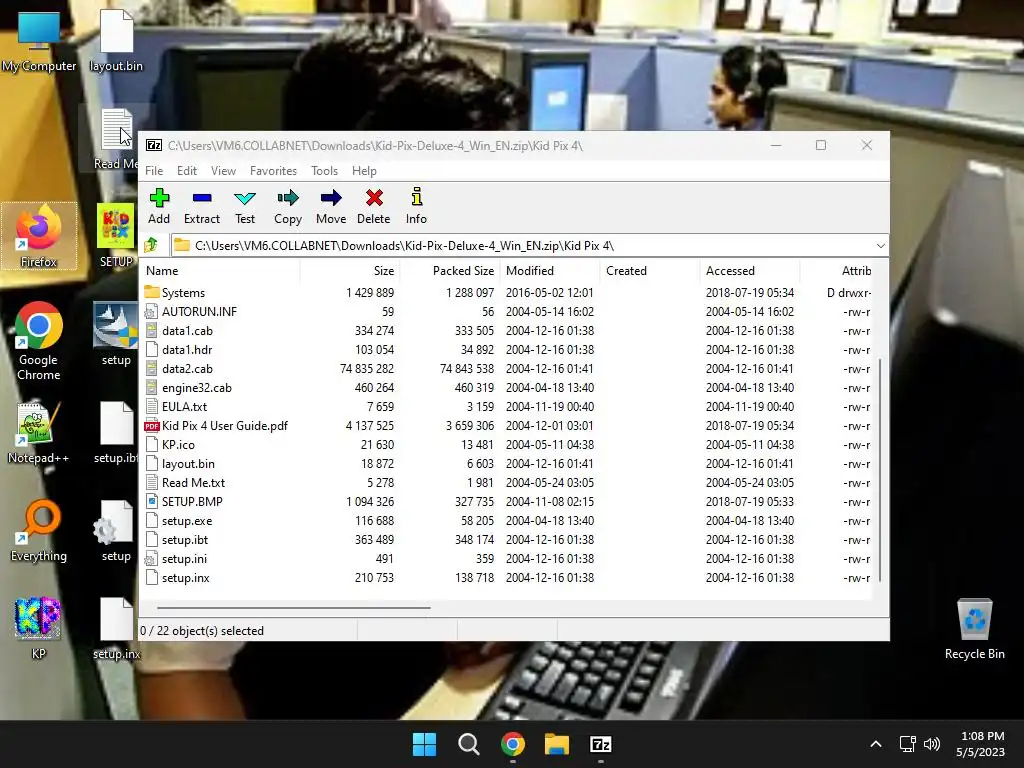Sort by Size column header
This screenshot has width=1024, height=768.
[349, 270]
